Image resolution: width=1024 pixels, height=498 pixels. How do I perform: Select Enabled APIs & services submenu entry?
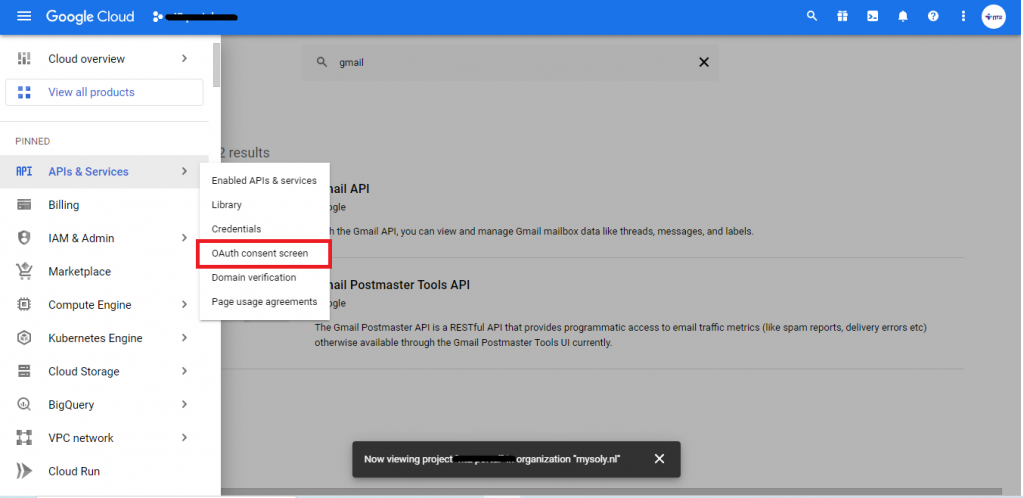(264, 181)
